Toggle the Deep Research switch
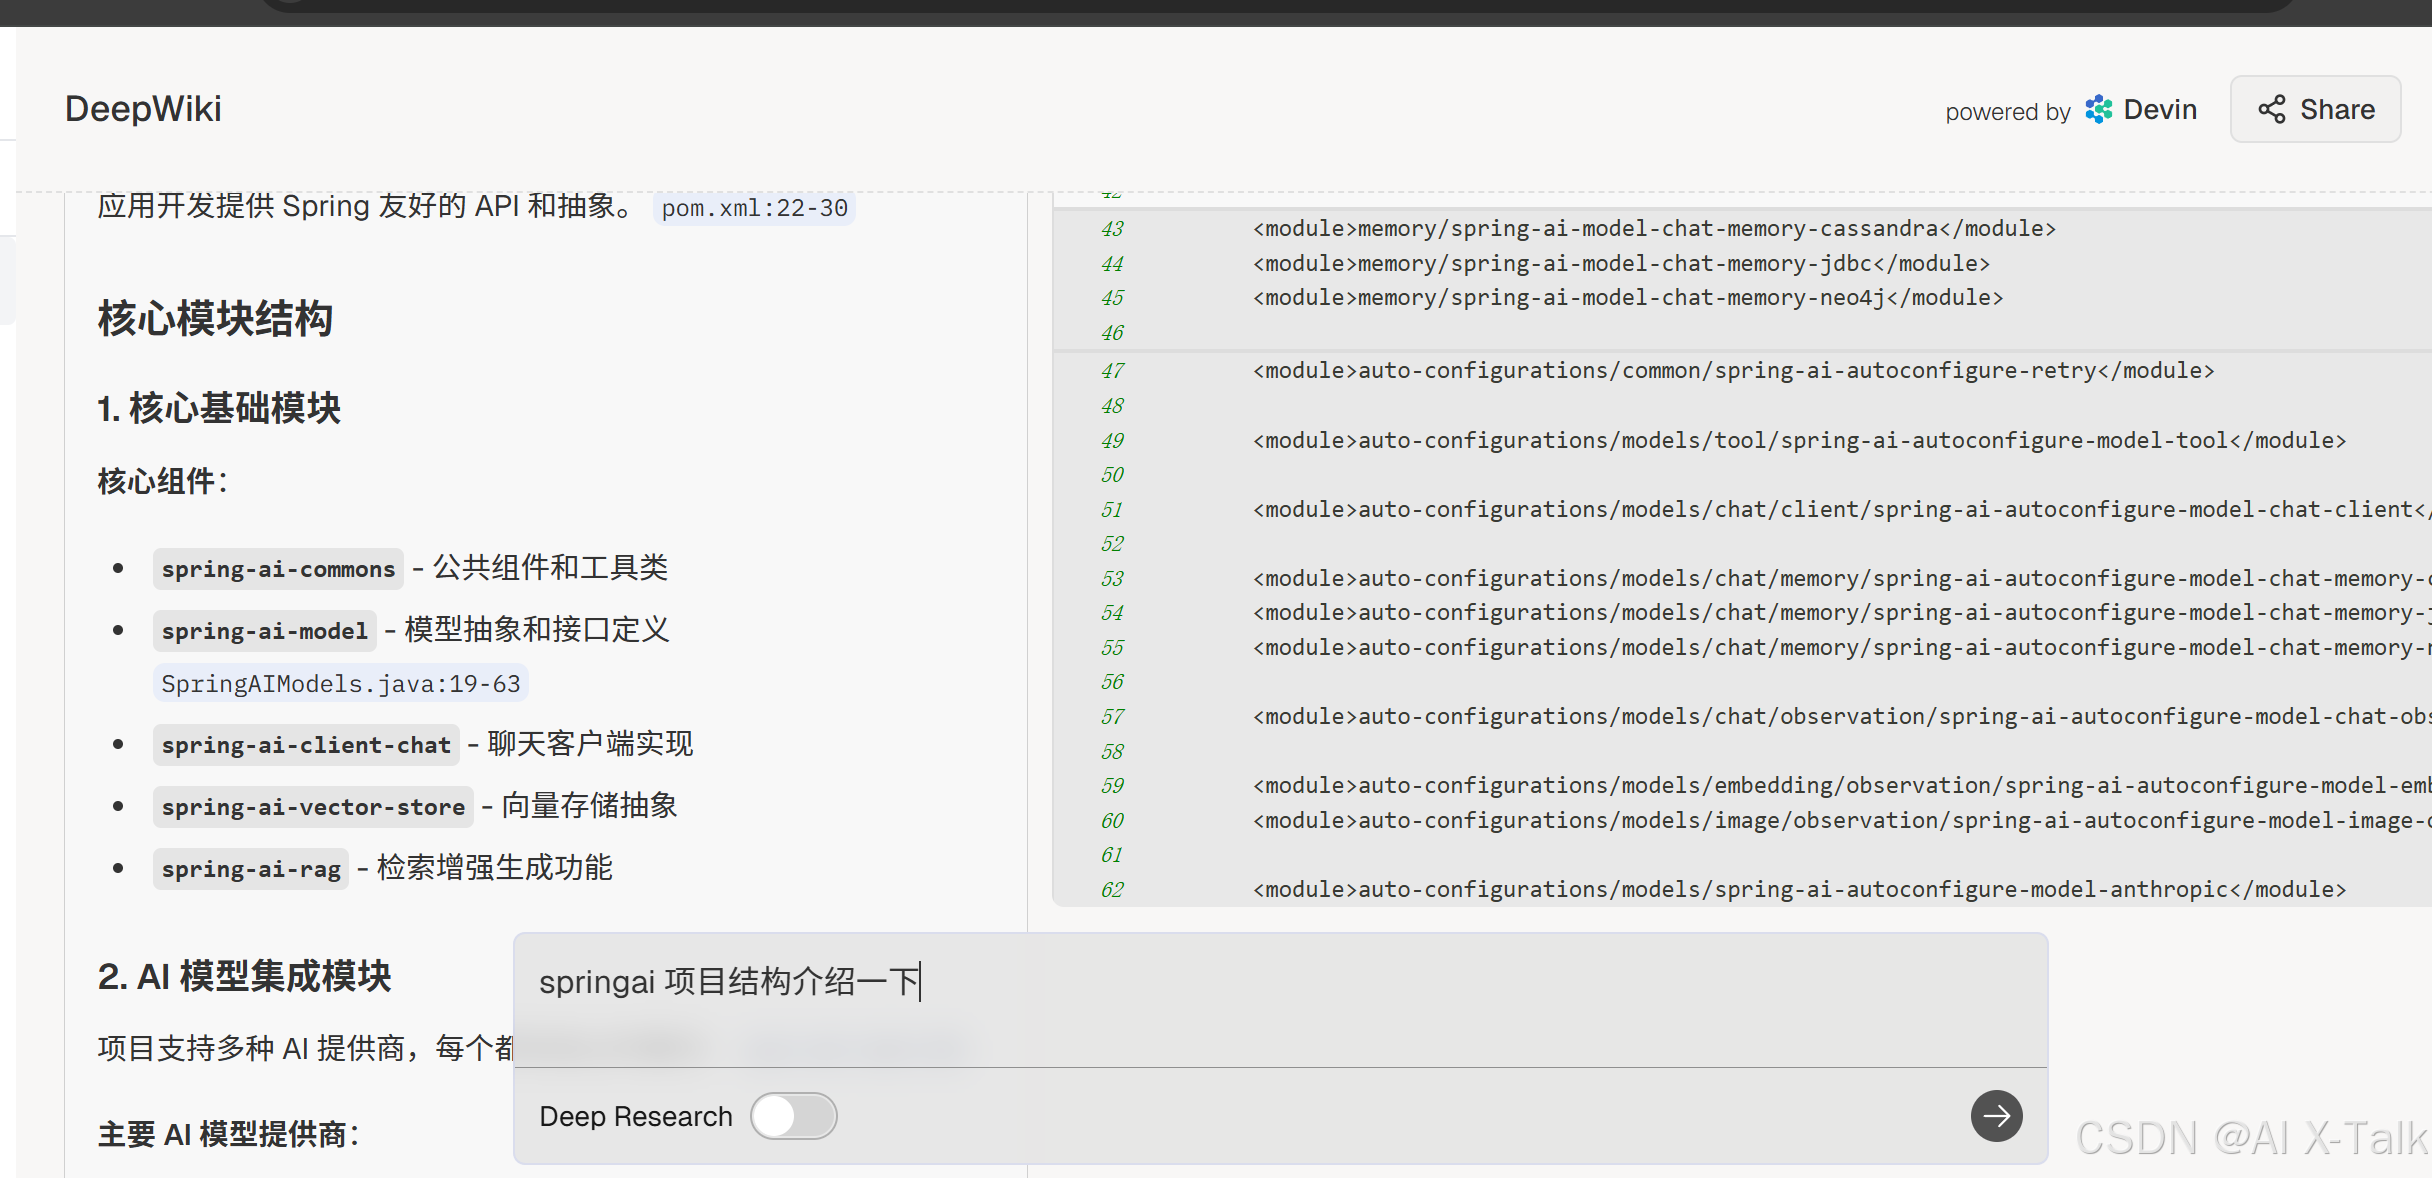The height and width of the screenshot is (1178, 2432). pos(794,1116)
